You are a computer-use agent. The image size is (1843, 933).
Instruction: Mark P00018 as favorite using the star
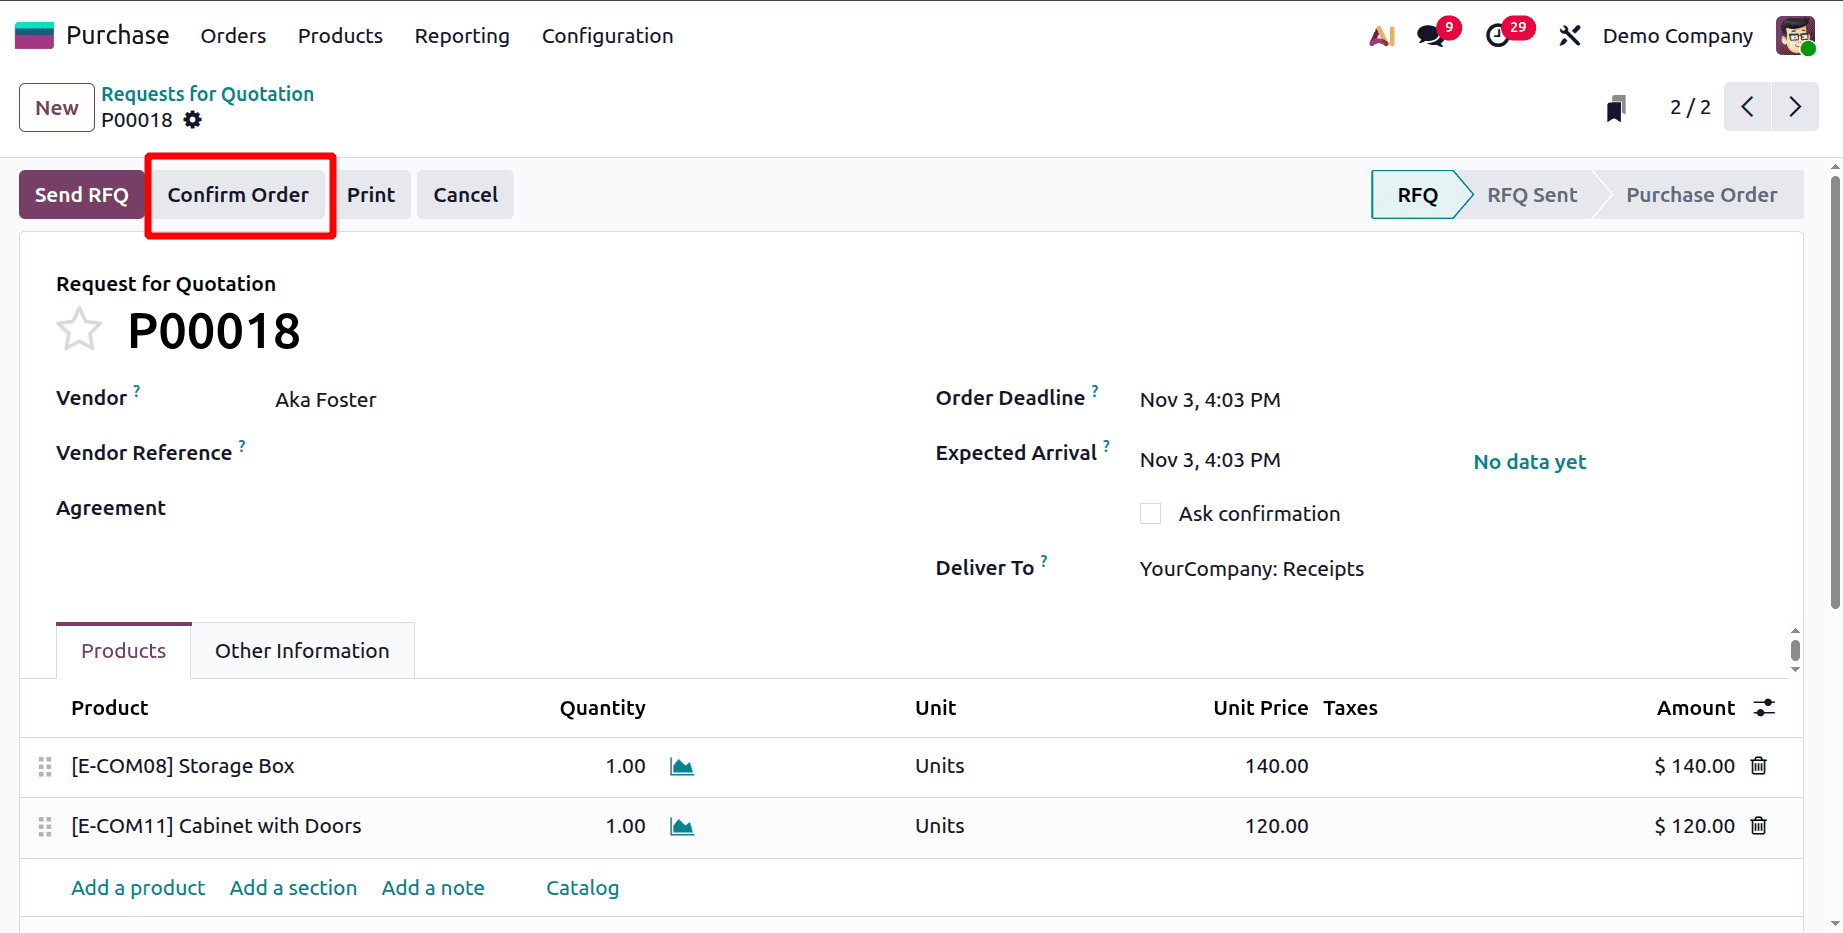pyautogui.click(x=79, y=329)
